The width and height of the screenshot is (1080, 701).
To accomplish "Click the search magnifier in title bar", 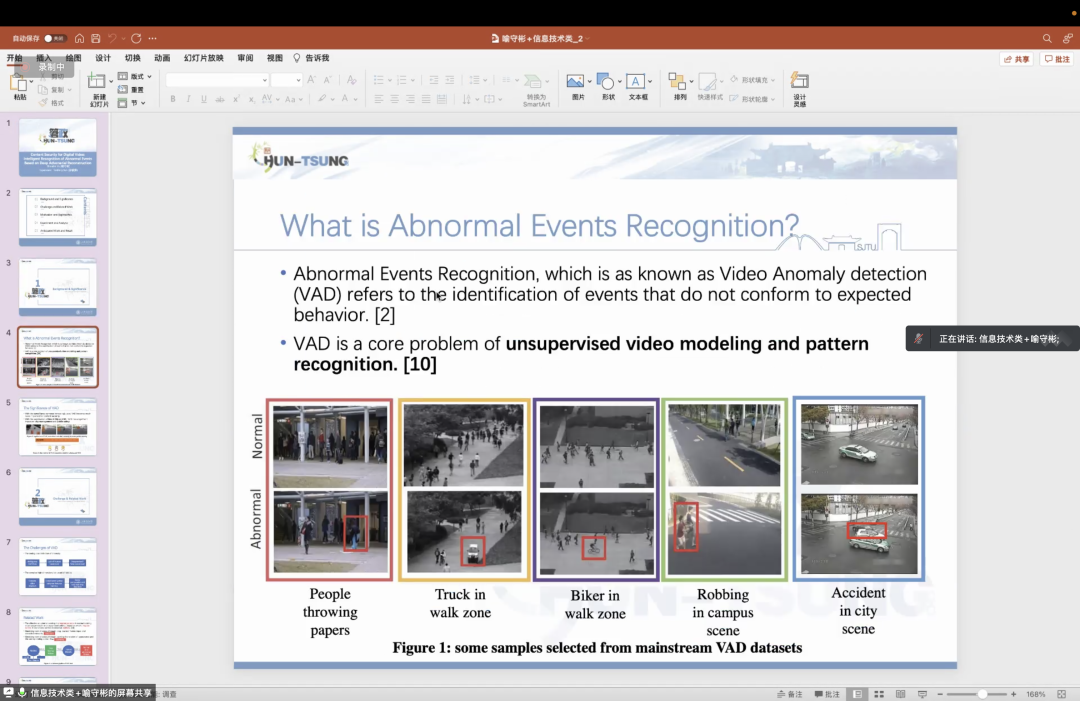I will tap(1047, 38).
